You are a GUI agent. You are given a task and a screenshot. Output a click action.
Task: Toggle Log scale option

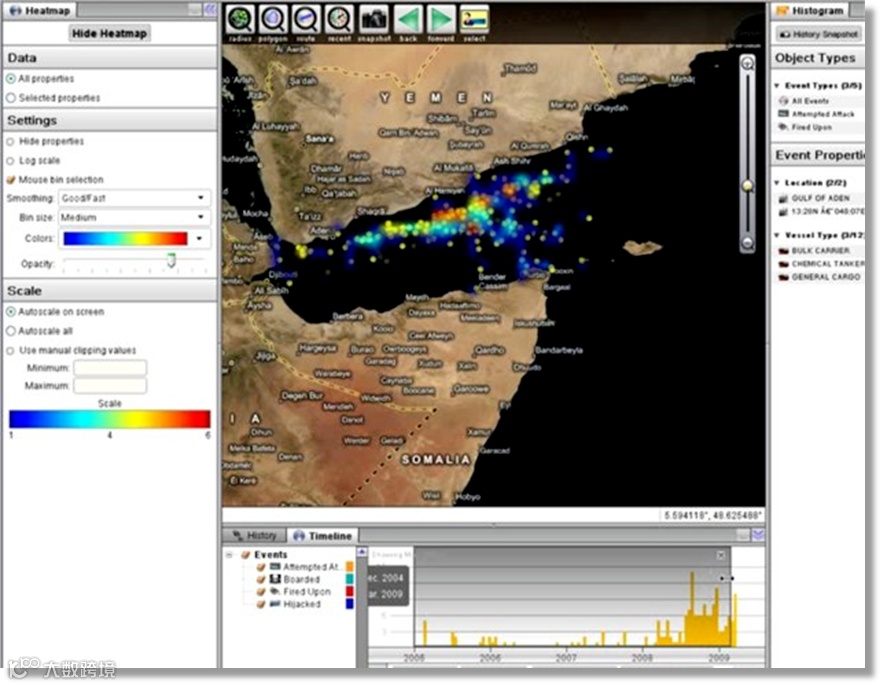[x=10, y=161]
